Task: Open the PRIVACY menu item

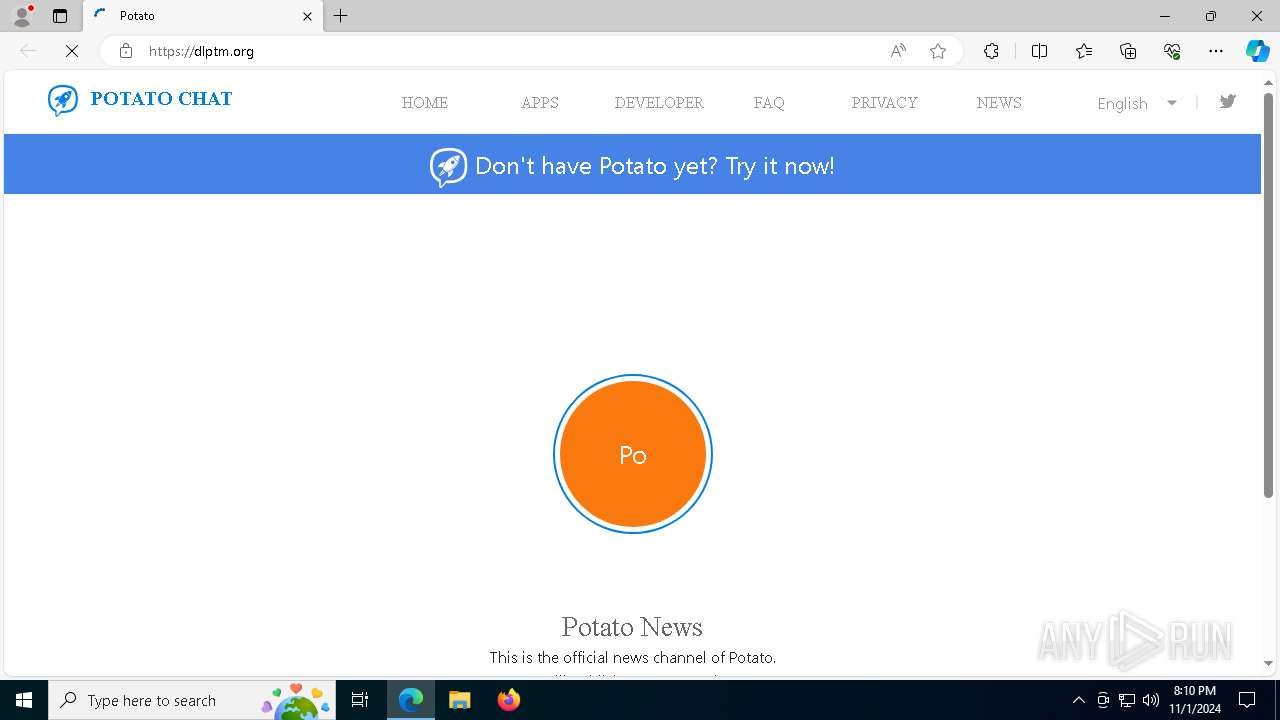Action: coord(884,102)
